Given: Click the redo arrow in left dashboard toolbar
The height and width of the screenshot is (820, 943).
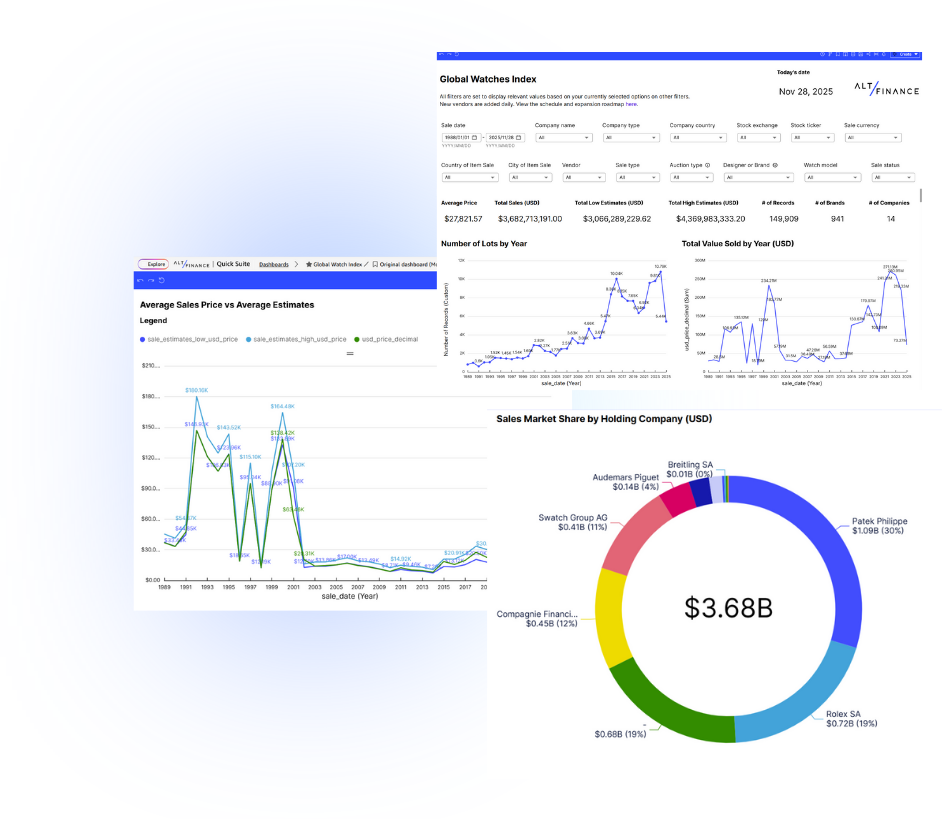Looking at the screenshot, I should 150,280.
